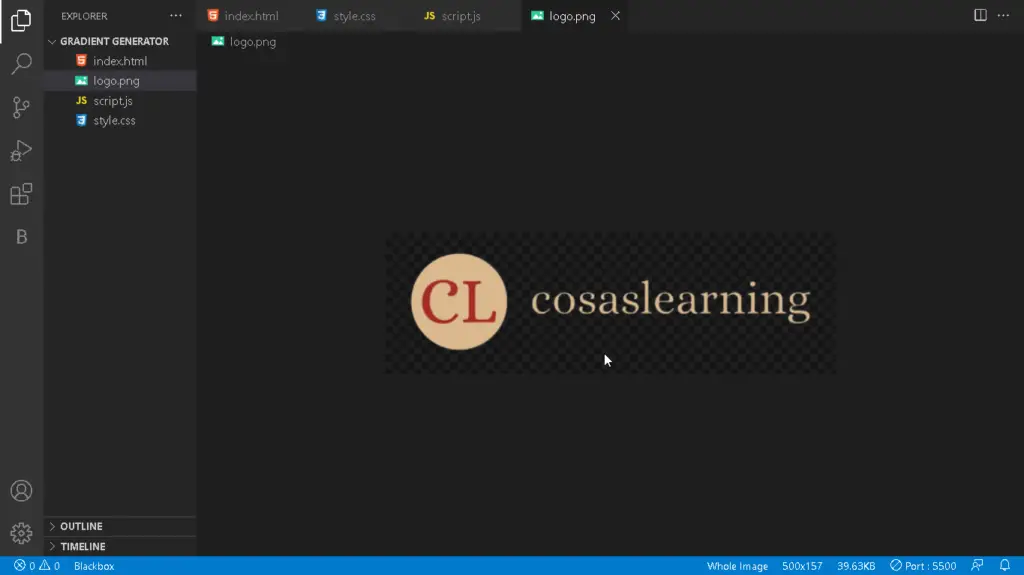Viewport: 1024px width, 575px height.
Task: Click the feedback icon in status bar
Action: coord(977,565)
